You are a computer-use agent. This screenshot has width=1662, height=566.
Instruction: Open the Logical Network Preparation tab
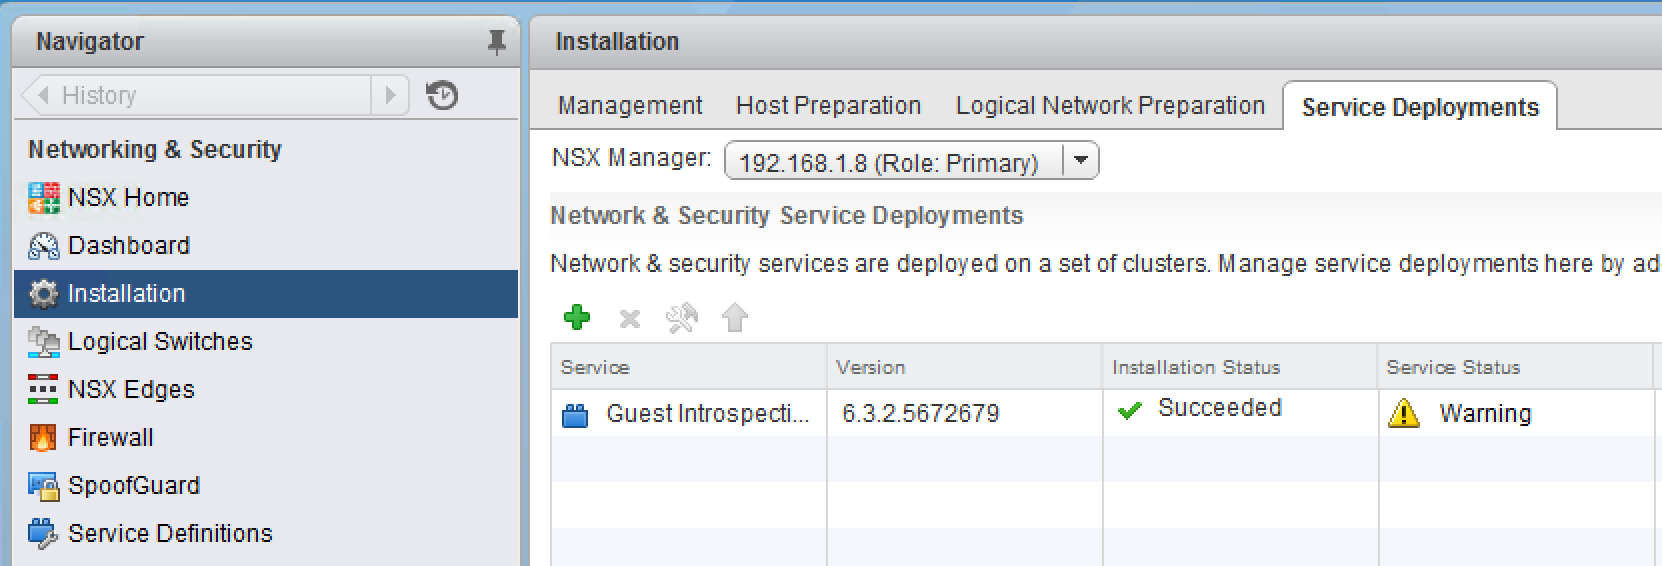tap(1110, 106)
